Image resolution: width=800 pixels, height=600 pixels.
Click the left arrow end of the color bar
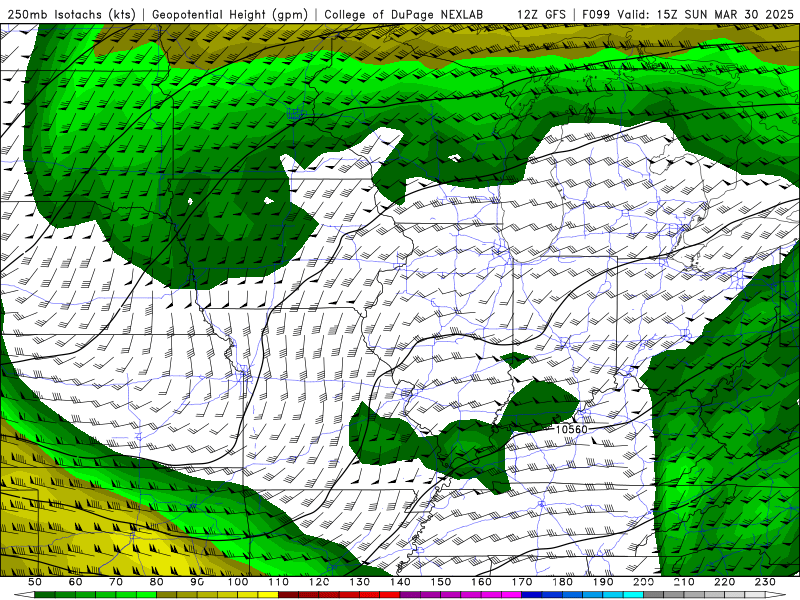point(24,594)
